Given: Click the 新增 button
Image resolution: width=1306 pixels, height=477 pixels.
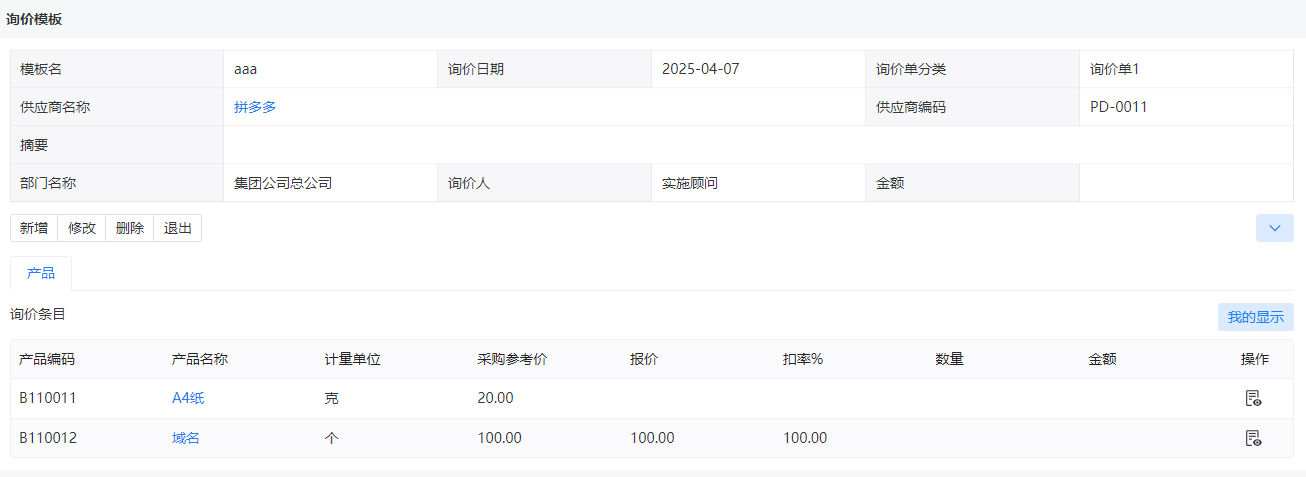Looking at the screenshot, I should point(34,228).
